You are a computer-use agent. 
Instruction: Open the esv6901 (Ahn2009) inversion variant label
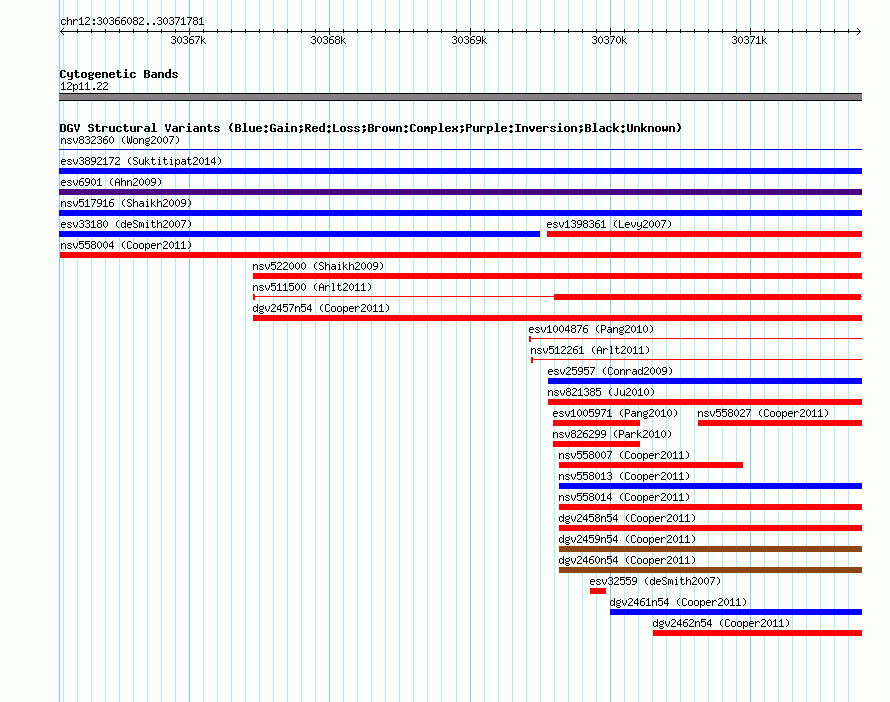coord(111,182)
